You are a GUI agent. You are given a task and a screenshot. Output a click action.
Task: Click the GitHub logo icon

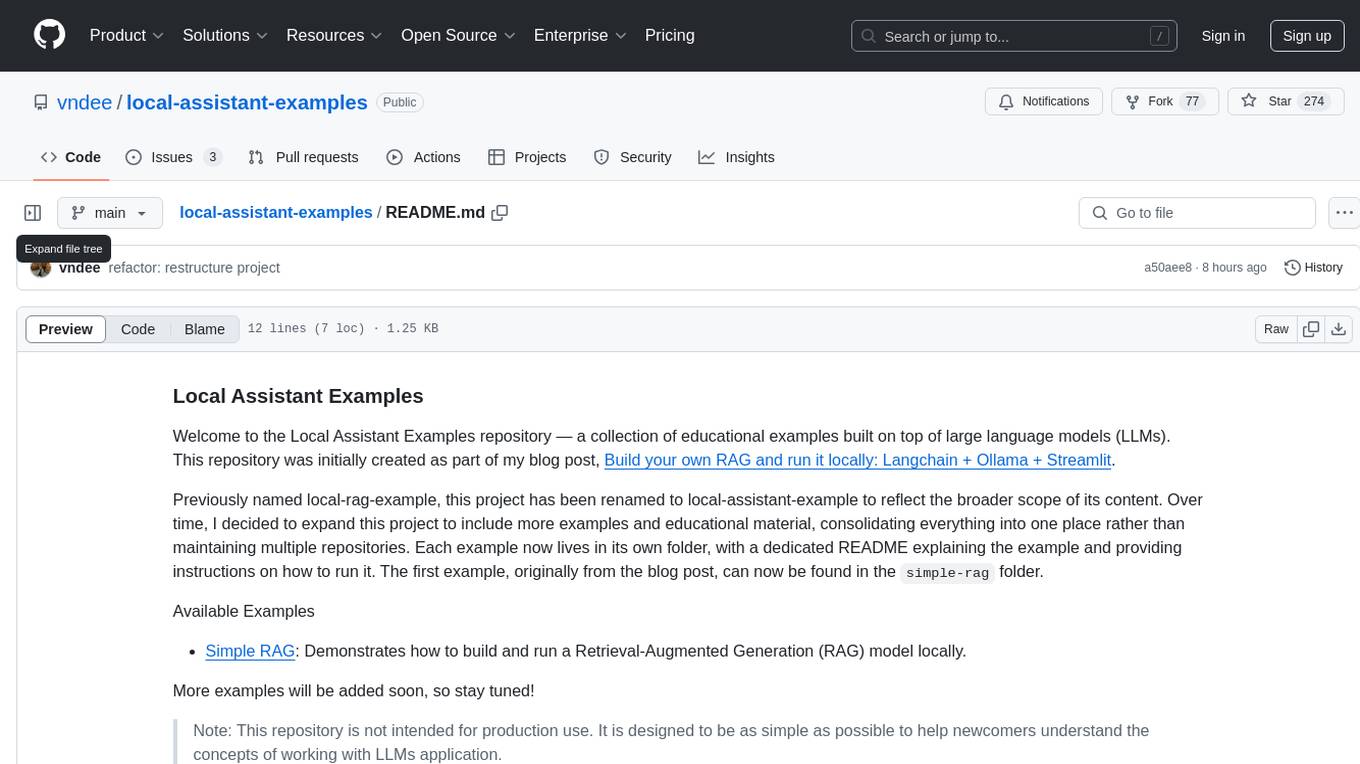[49, 35]
